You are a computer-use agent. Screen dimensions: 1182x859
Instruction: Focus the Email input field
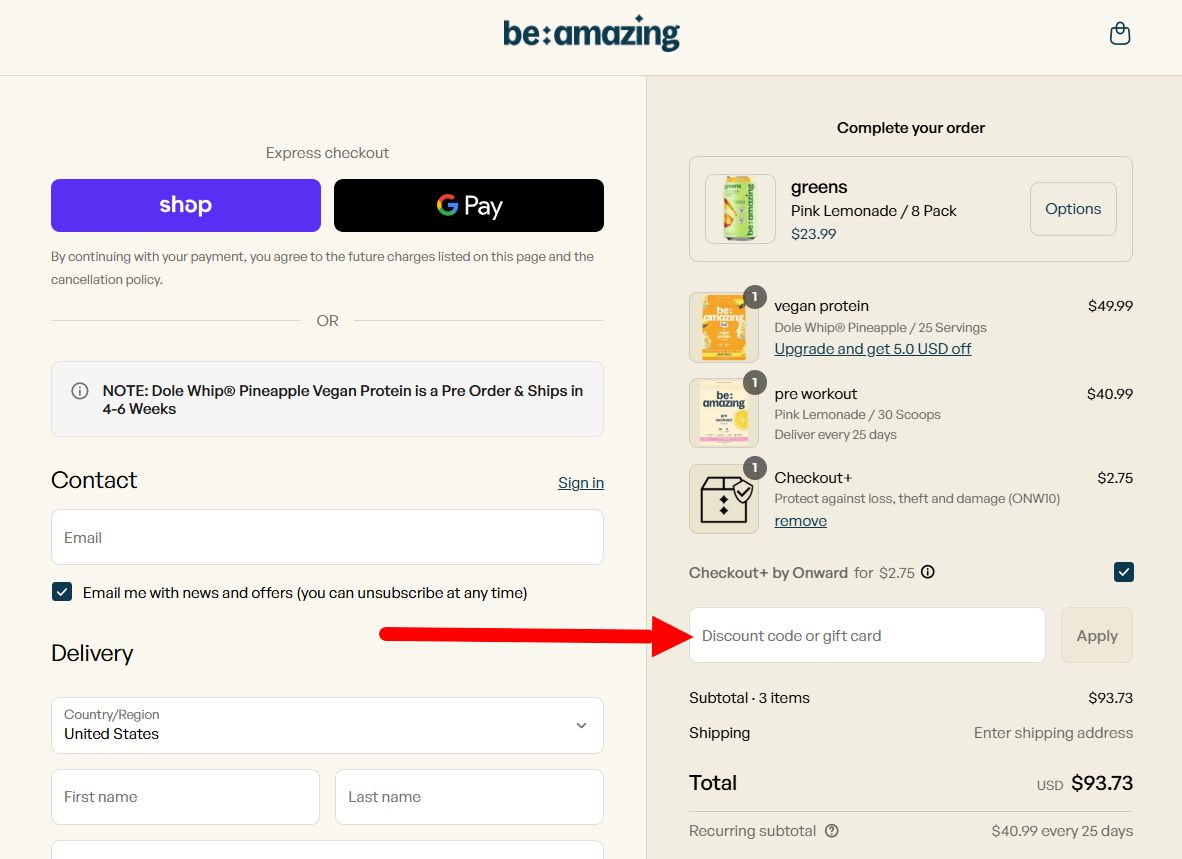(x=327, y=537)
